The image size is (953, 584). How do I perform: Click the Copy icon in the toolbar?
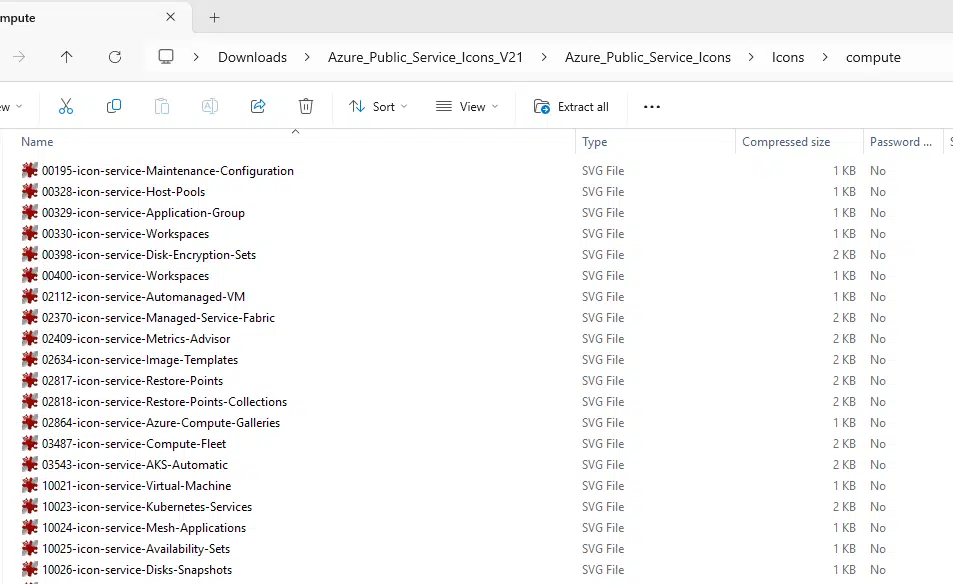coord(114,106)
